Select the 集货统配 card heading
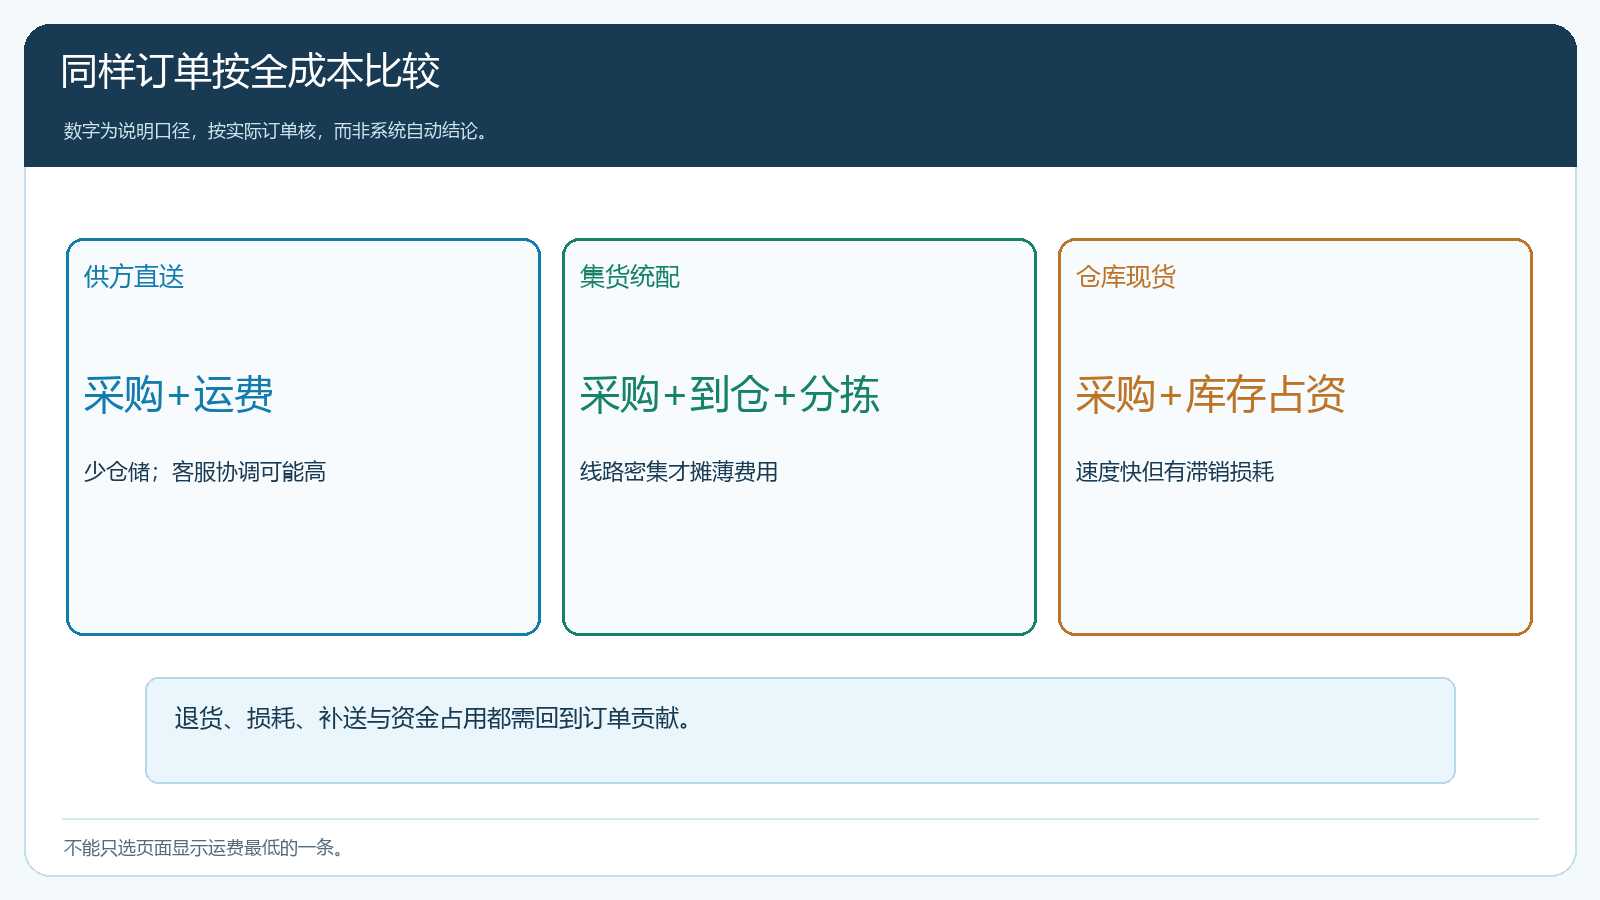1600x900 pixels. (630, 277)
